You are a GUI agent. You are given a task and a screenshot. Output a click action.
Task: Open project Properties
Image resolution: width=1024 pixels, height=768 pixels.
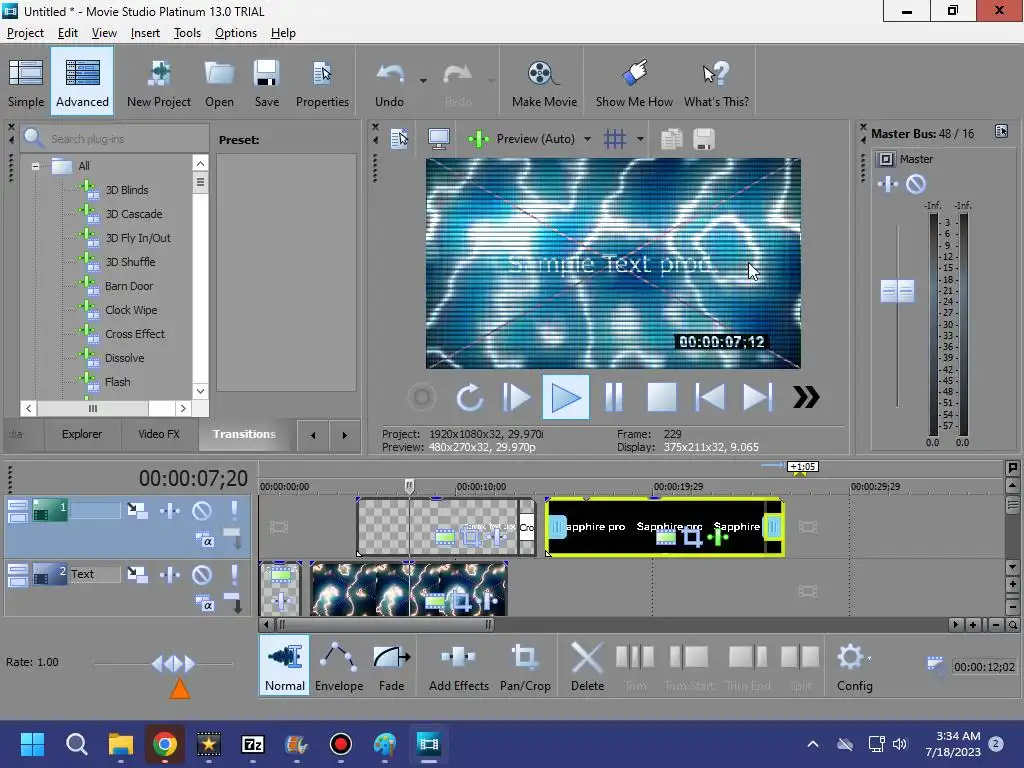click(x=322, y=82)
